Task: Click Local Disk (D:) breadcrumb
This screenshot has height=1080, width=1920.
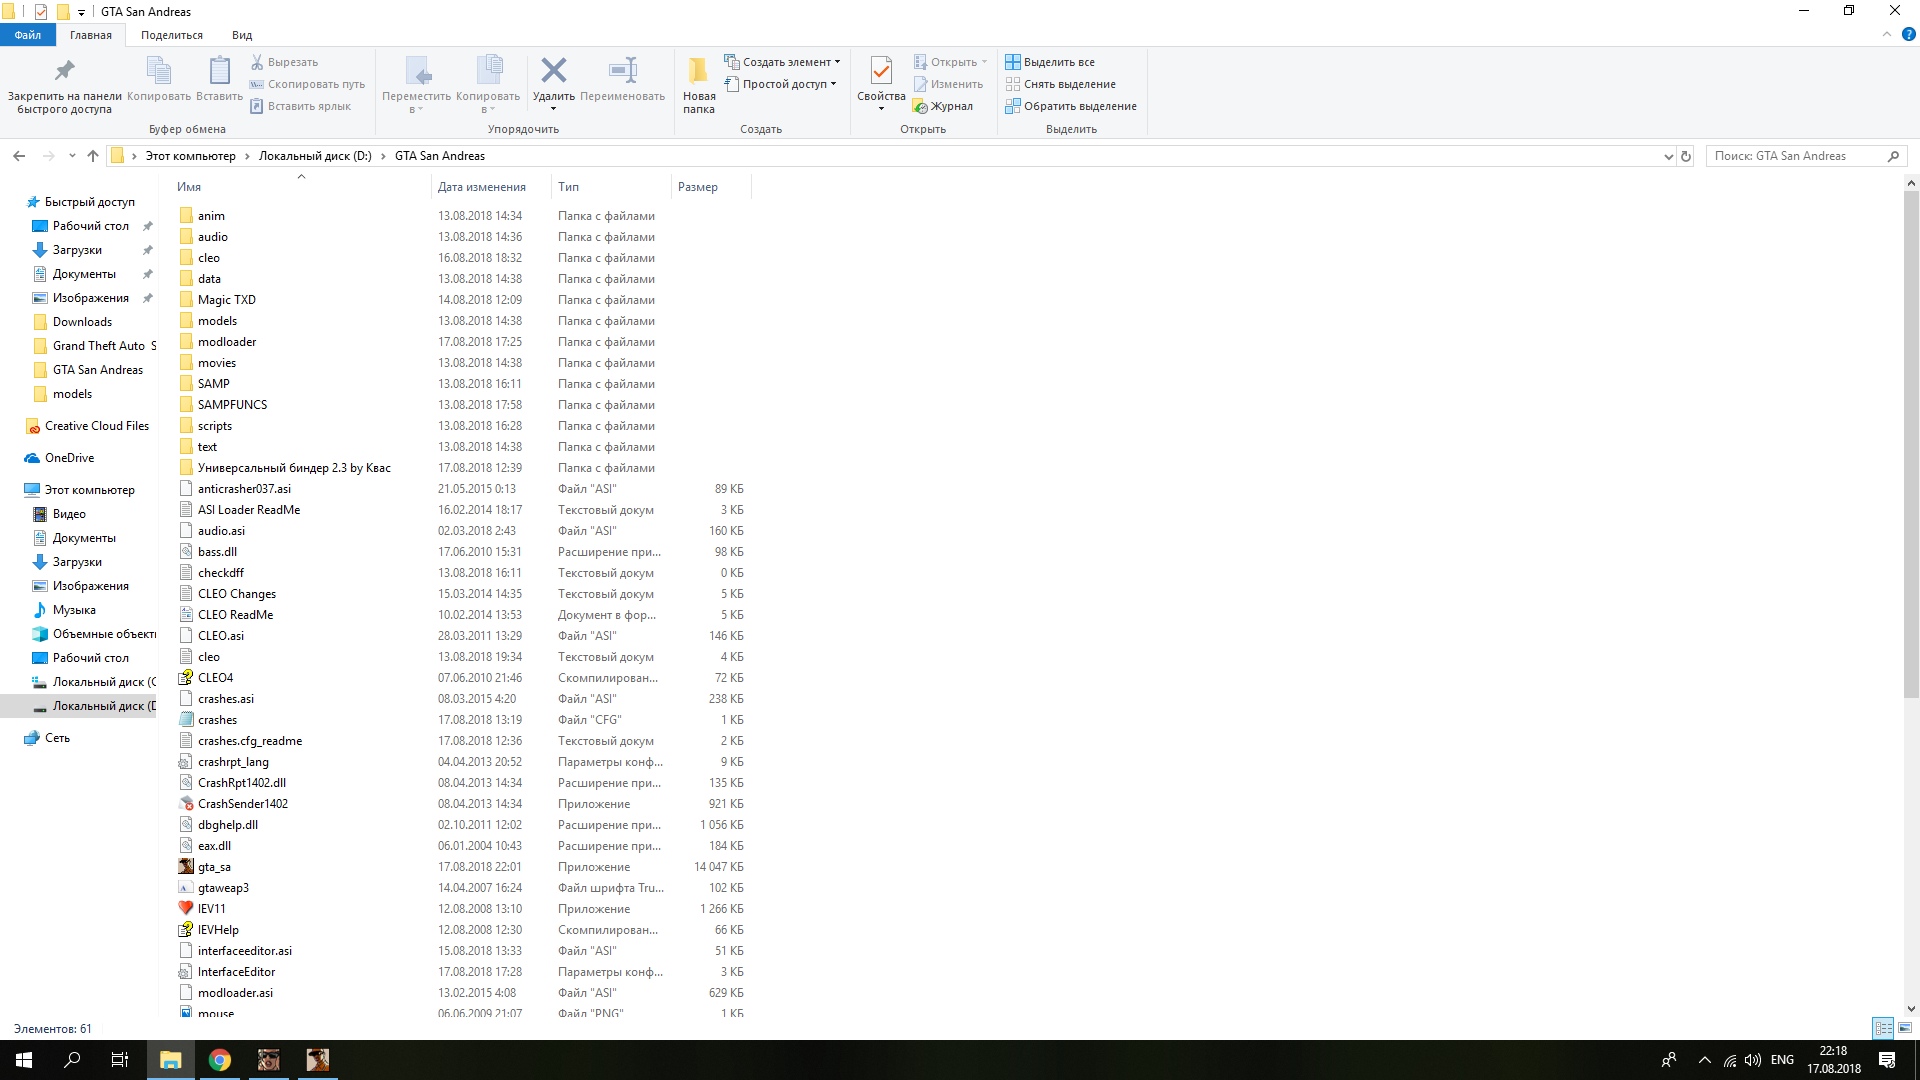Action: [x=315, y=156]
